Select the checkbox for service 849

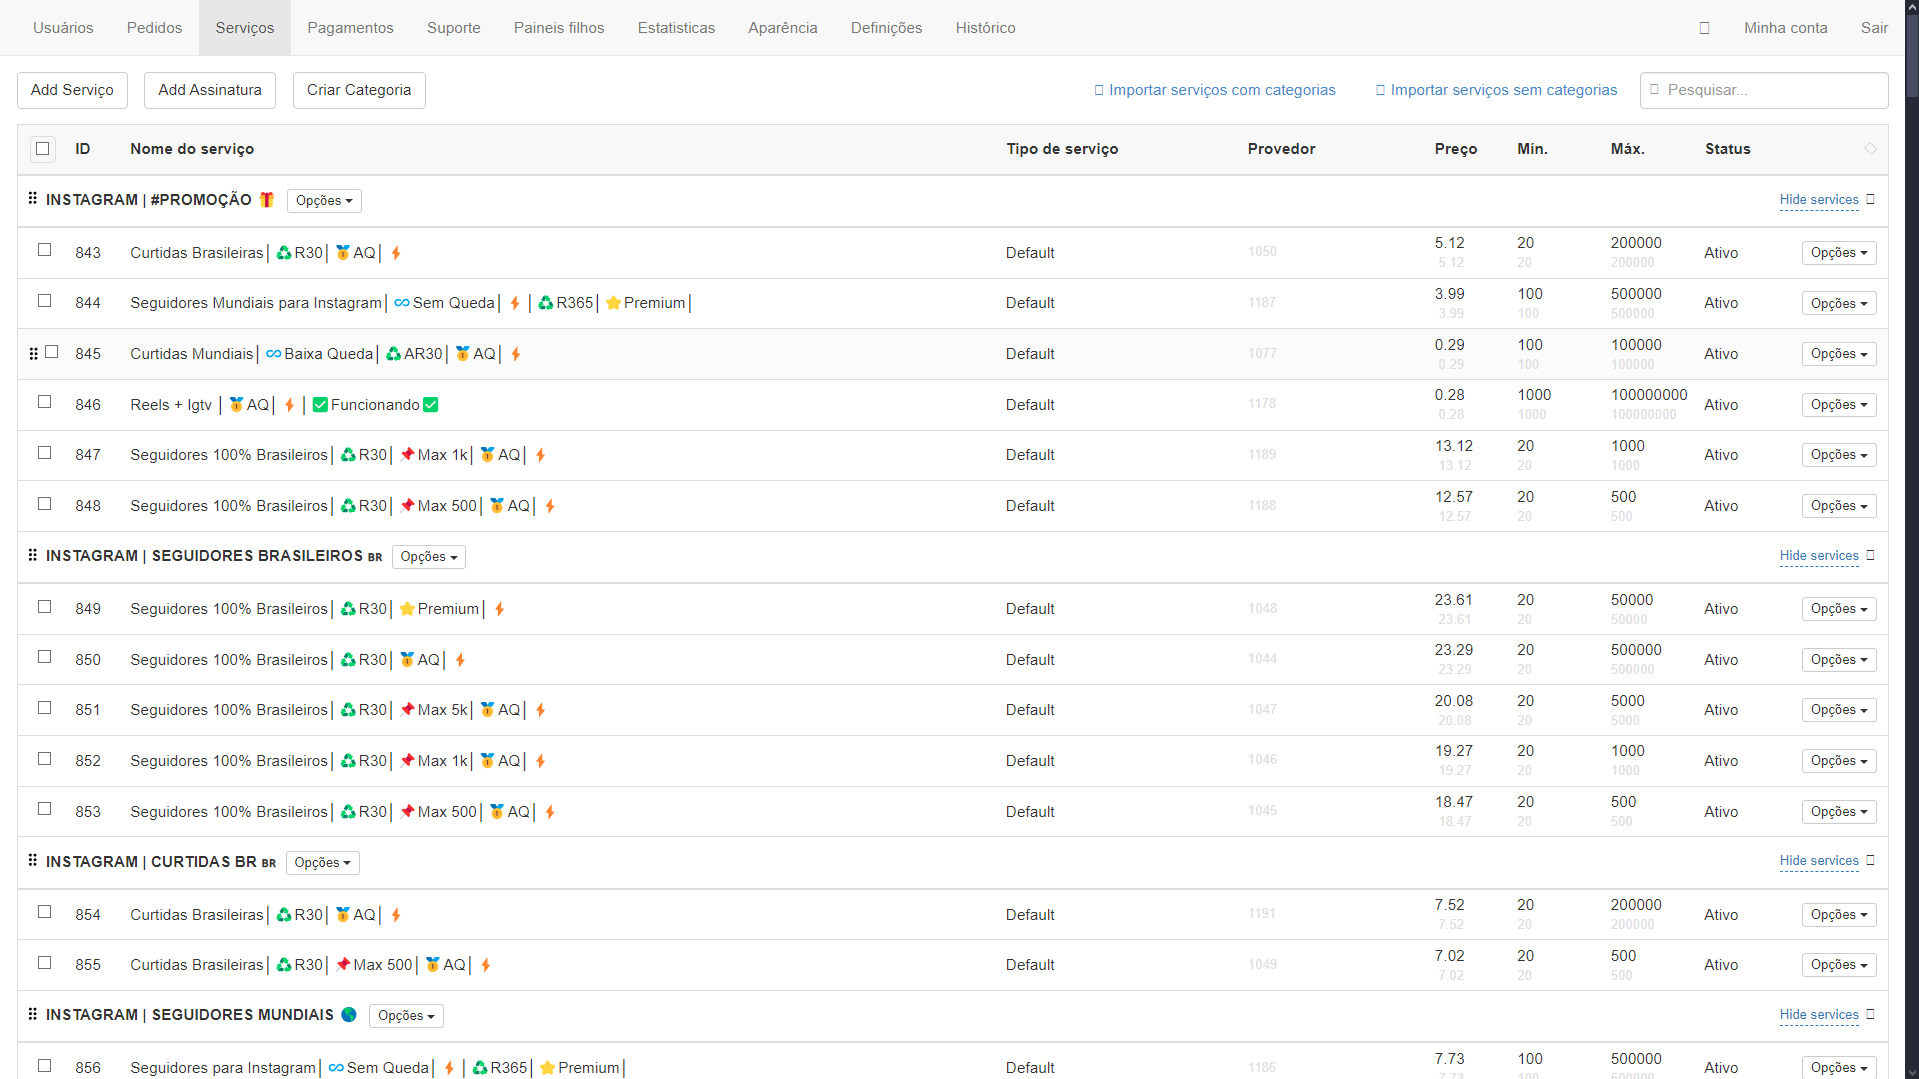(45, 607)
